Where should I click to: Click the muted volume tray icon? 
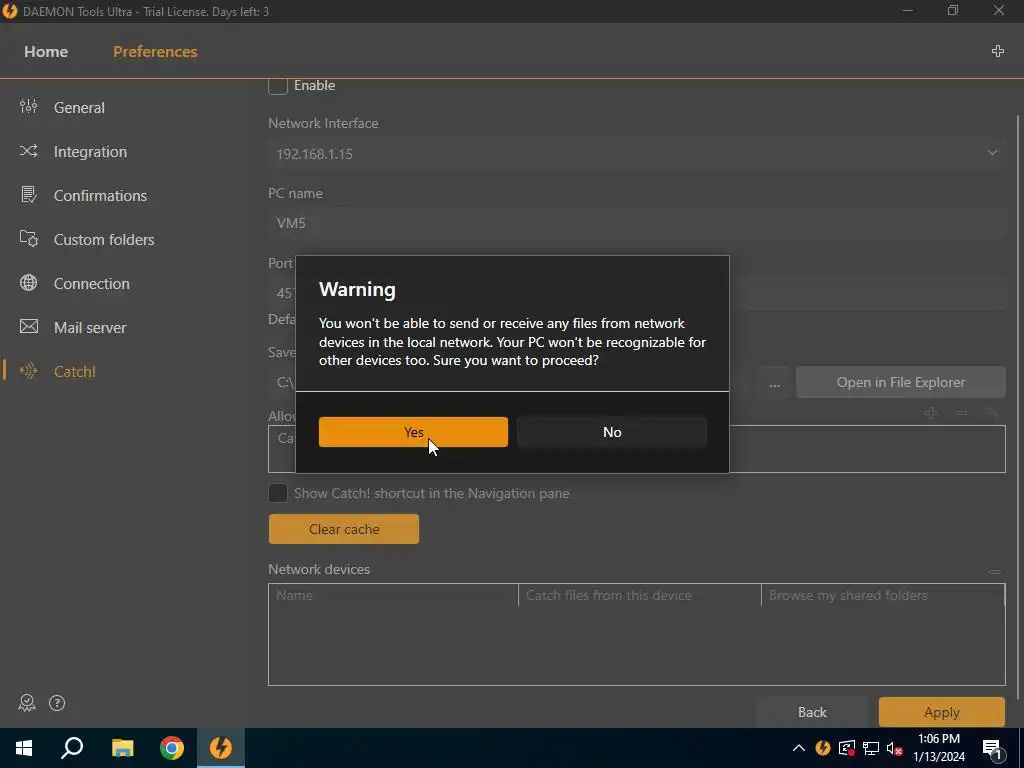895,748
